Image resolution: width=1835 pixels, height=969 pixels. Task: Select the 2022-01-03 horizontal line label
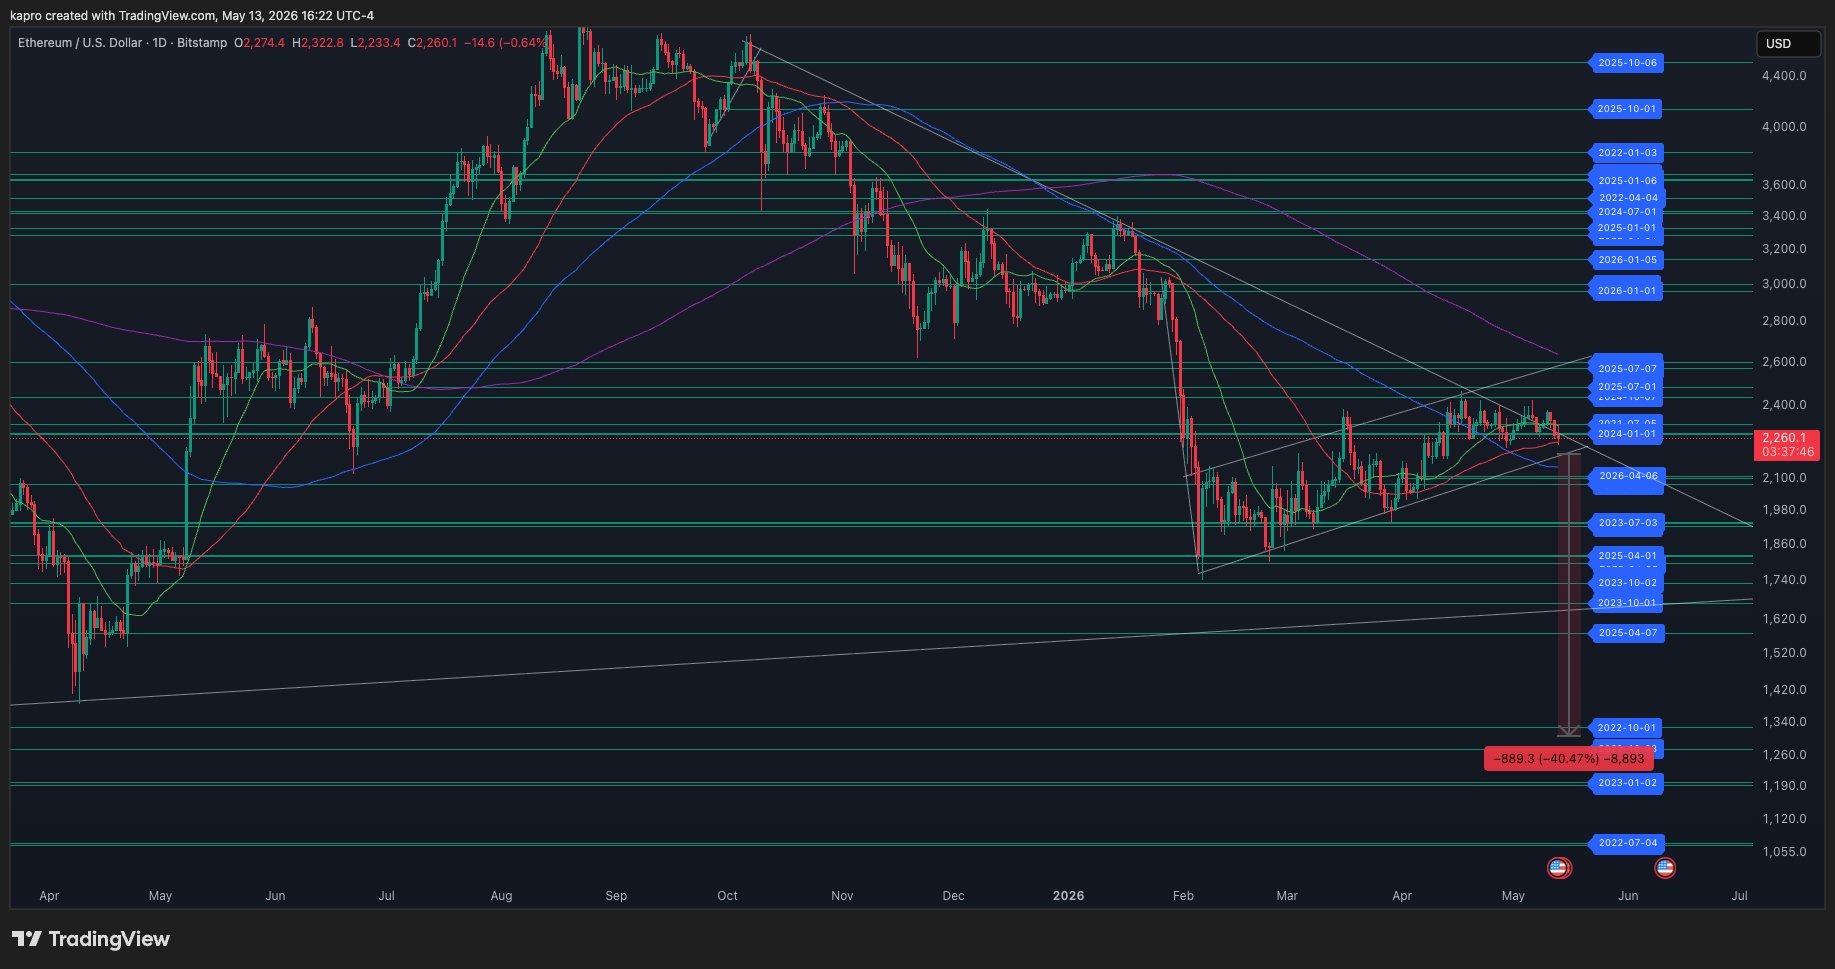[1626, 153]
